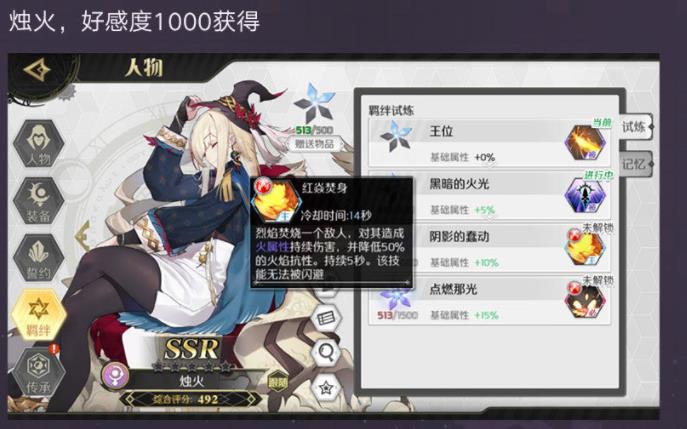Click the magnifying glass view icon
Image resolution: width=687 pixels, height=429 pixels.
click(326, 352)
